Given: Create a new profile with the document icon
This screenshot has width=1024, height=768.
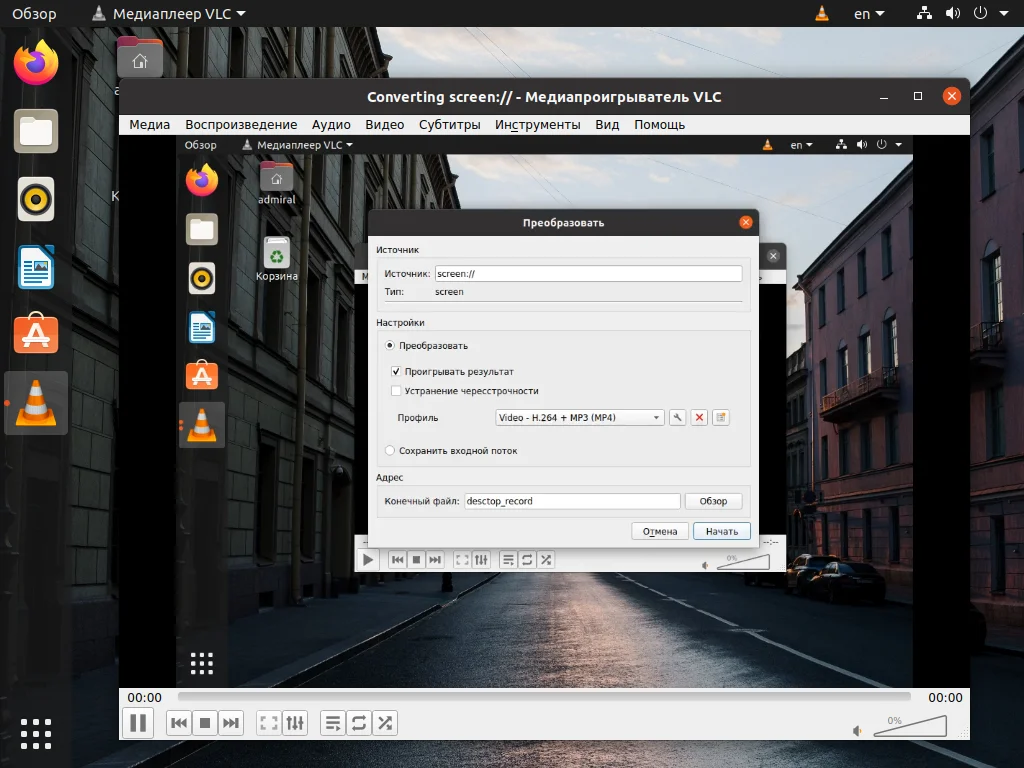Looking at the screenshot, I should (x=720, y=417).
